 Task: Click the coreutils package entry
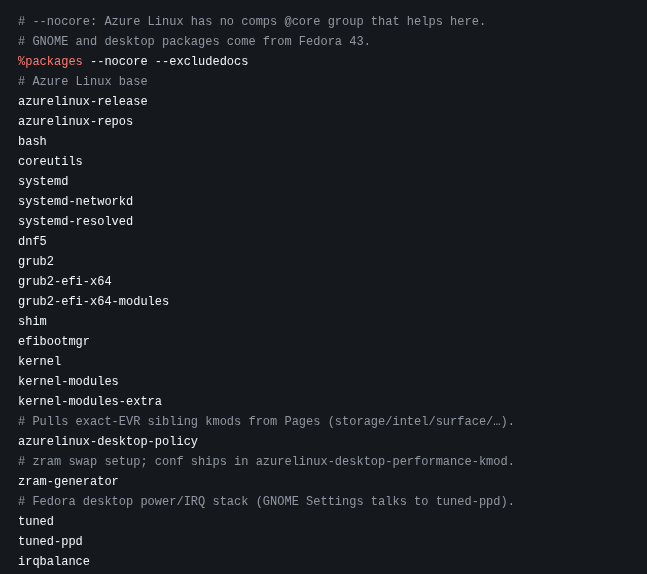tap(50, 161)
